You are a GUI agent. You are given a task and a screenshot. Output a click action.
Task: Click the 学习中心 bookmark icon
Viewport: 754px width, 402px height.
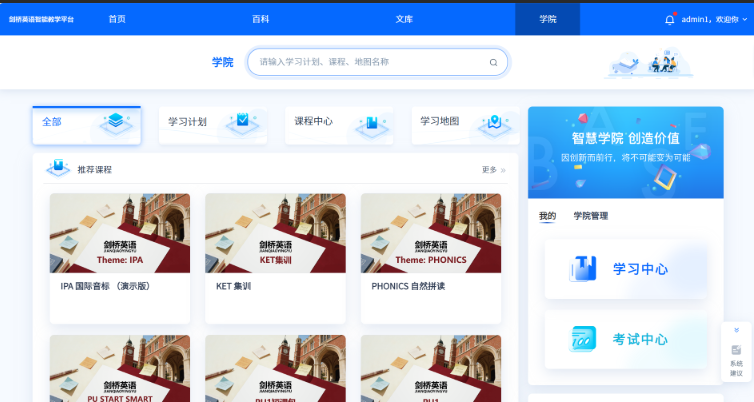pos(583,268)
